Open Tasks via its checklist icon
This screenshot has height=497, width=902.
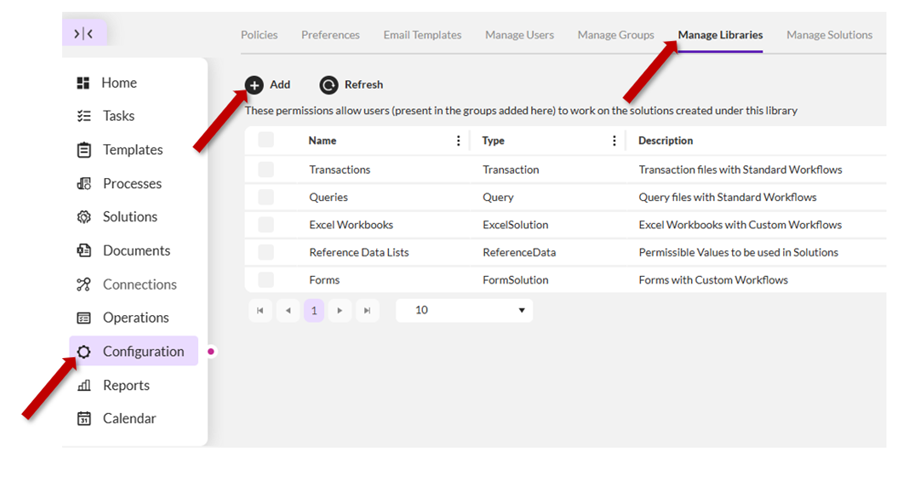point(84,116)
